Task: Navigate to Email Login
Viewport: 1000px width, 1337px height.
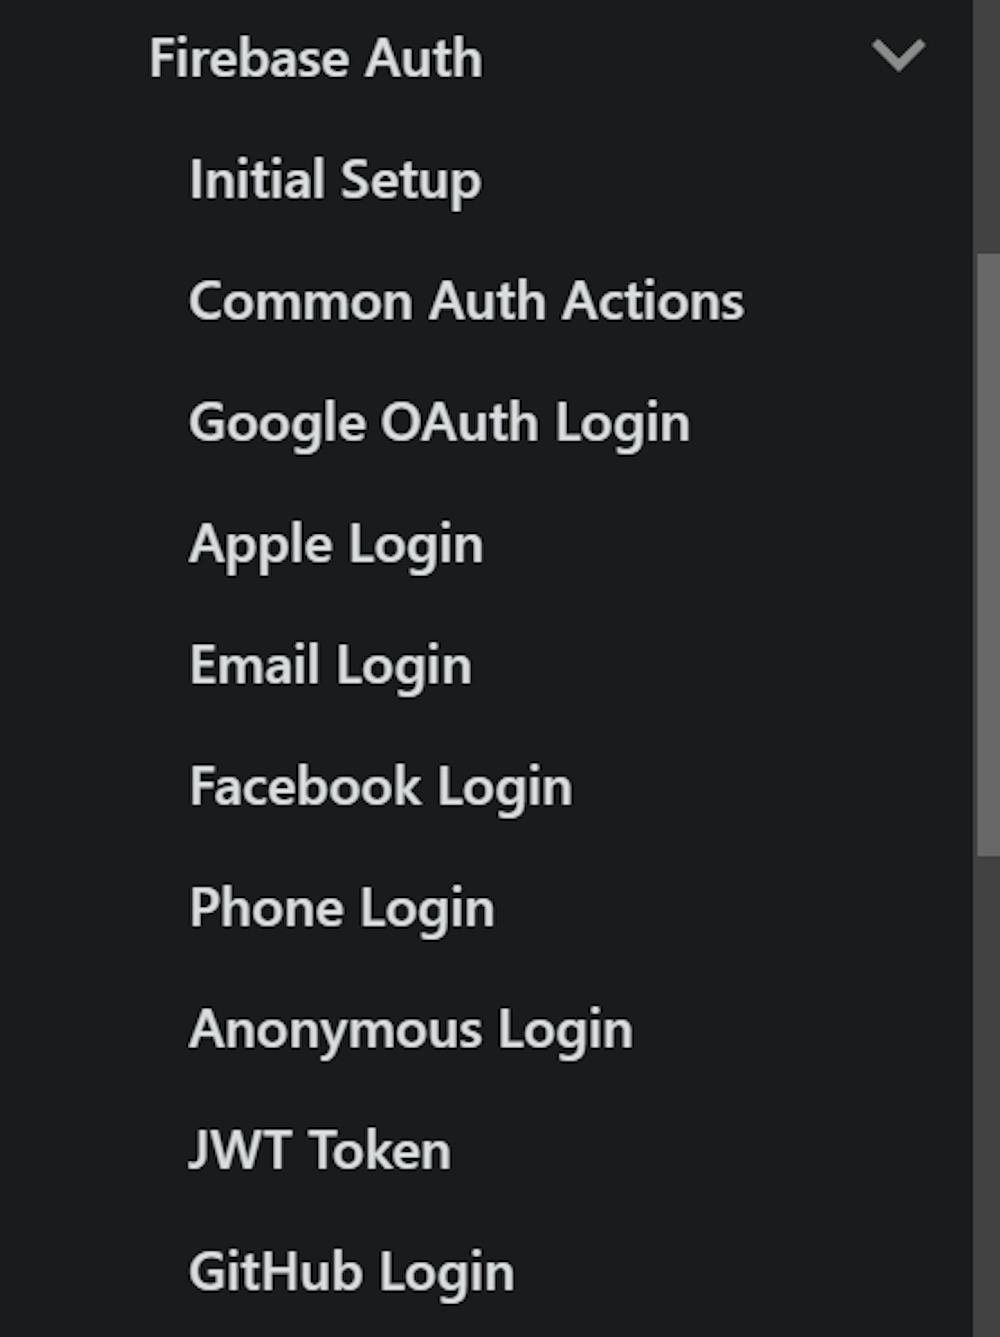Action: point(330,666)
